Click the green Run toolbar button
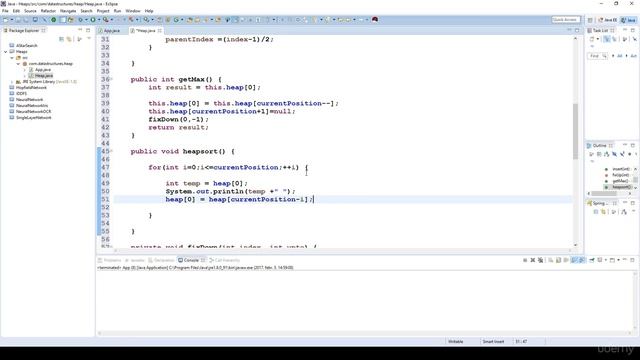This screenshot has width=640, height=360. point(93,20)
